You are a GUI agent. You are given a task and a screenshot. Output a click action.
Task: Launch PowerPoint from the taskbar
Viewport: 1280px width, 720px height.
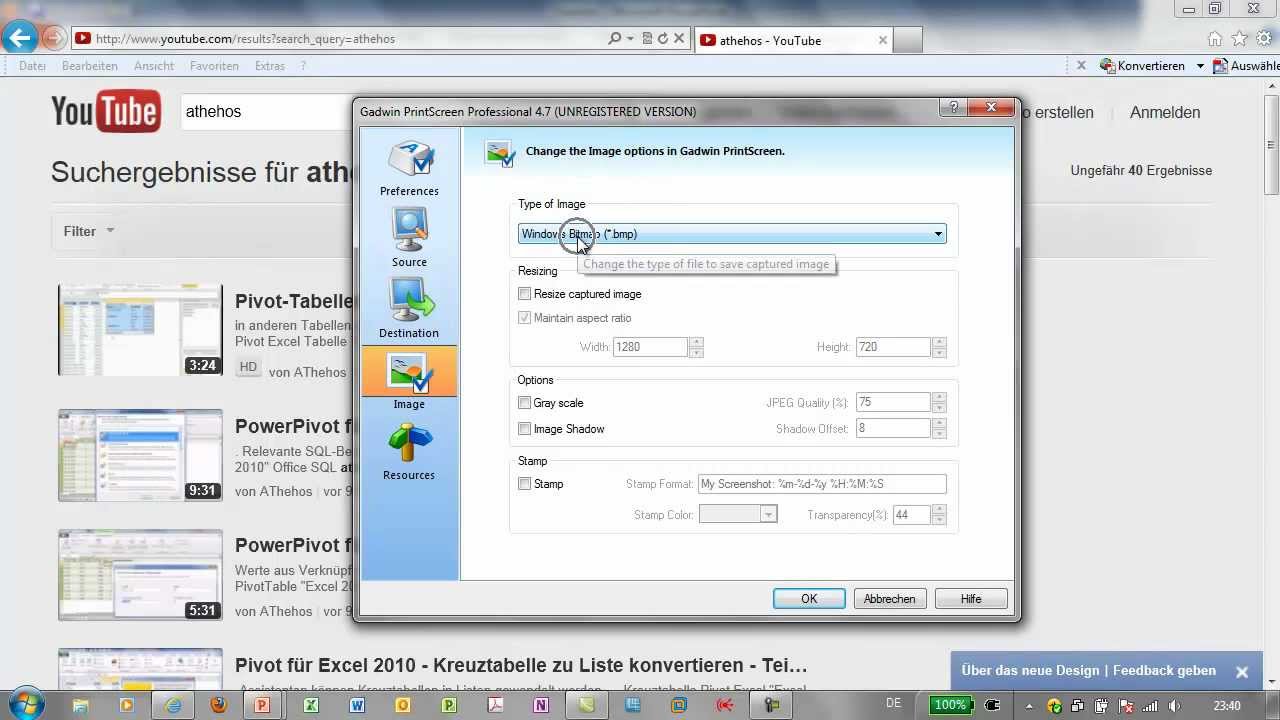click(262, 705)
